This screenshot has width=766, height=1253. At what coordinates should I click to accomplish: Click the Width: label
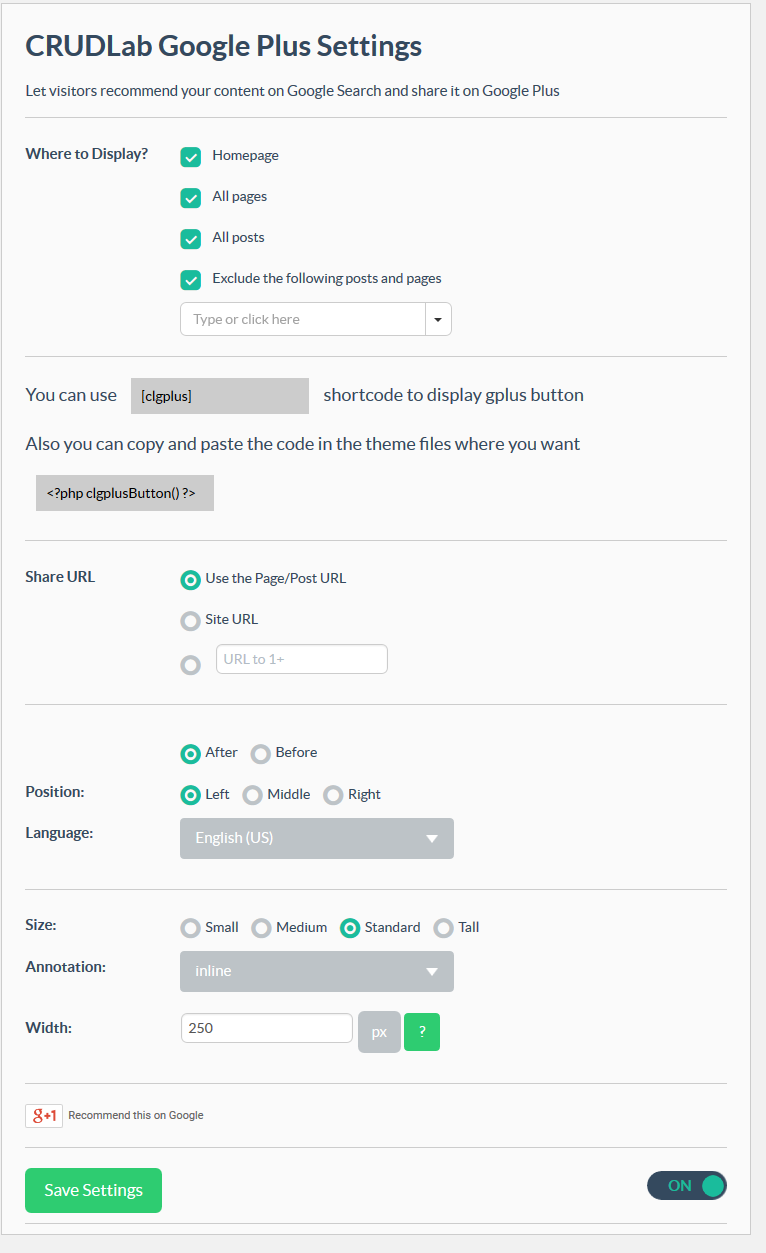point(48,1027)
